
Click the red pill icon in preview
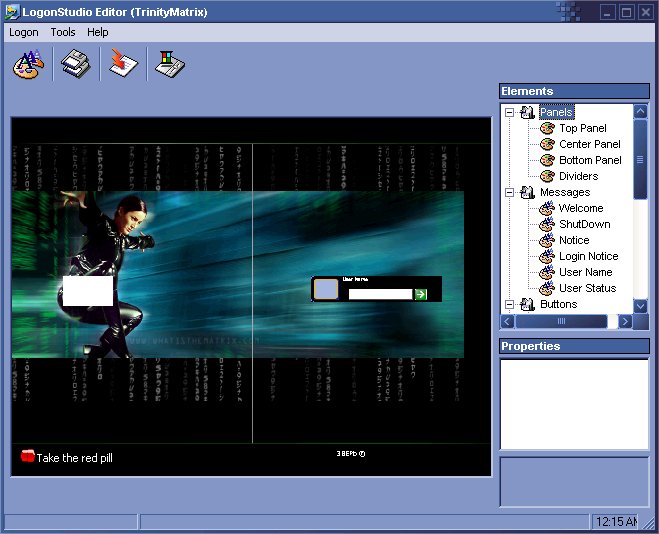28,456
